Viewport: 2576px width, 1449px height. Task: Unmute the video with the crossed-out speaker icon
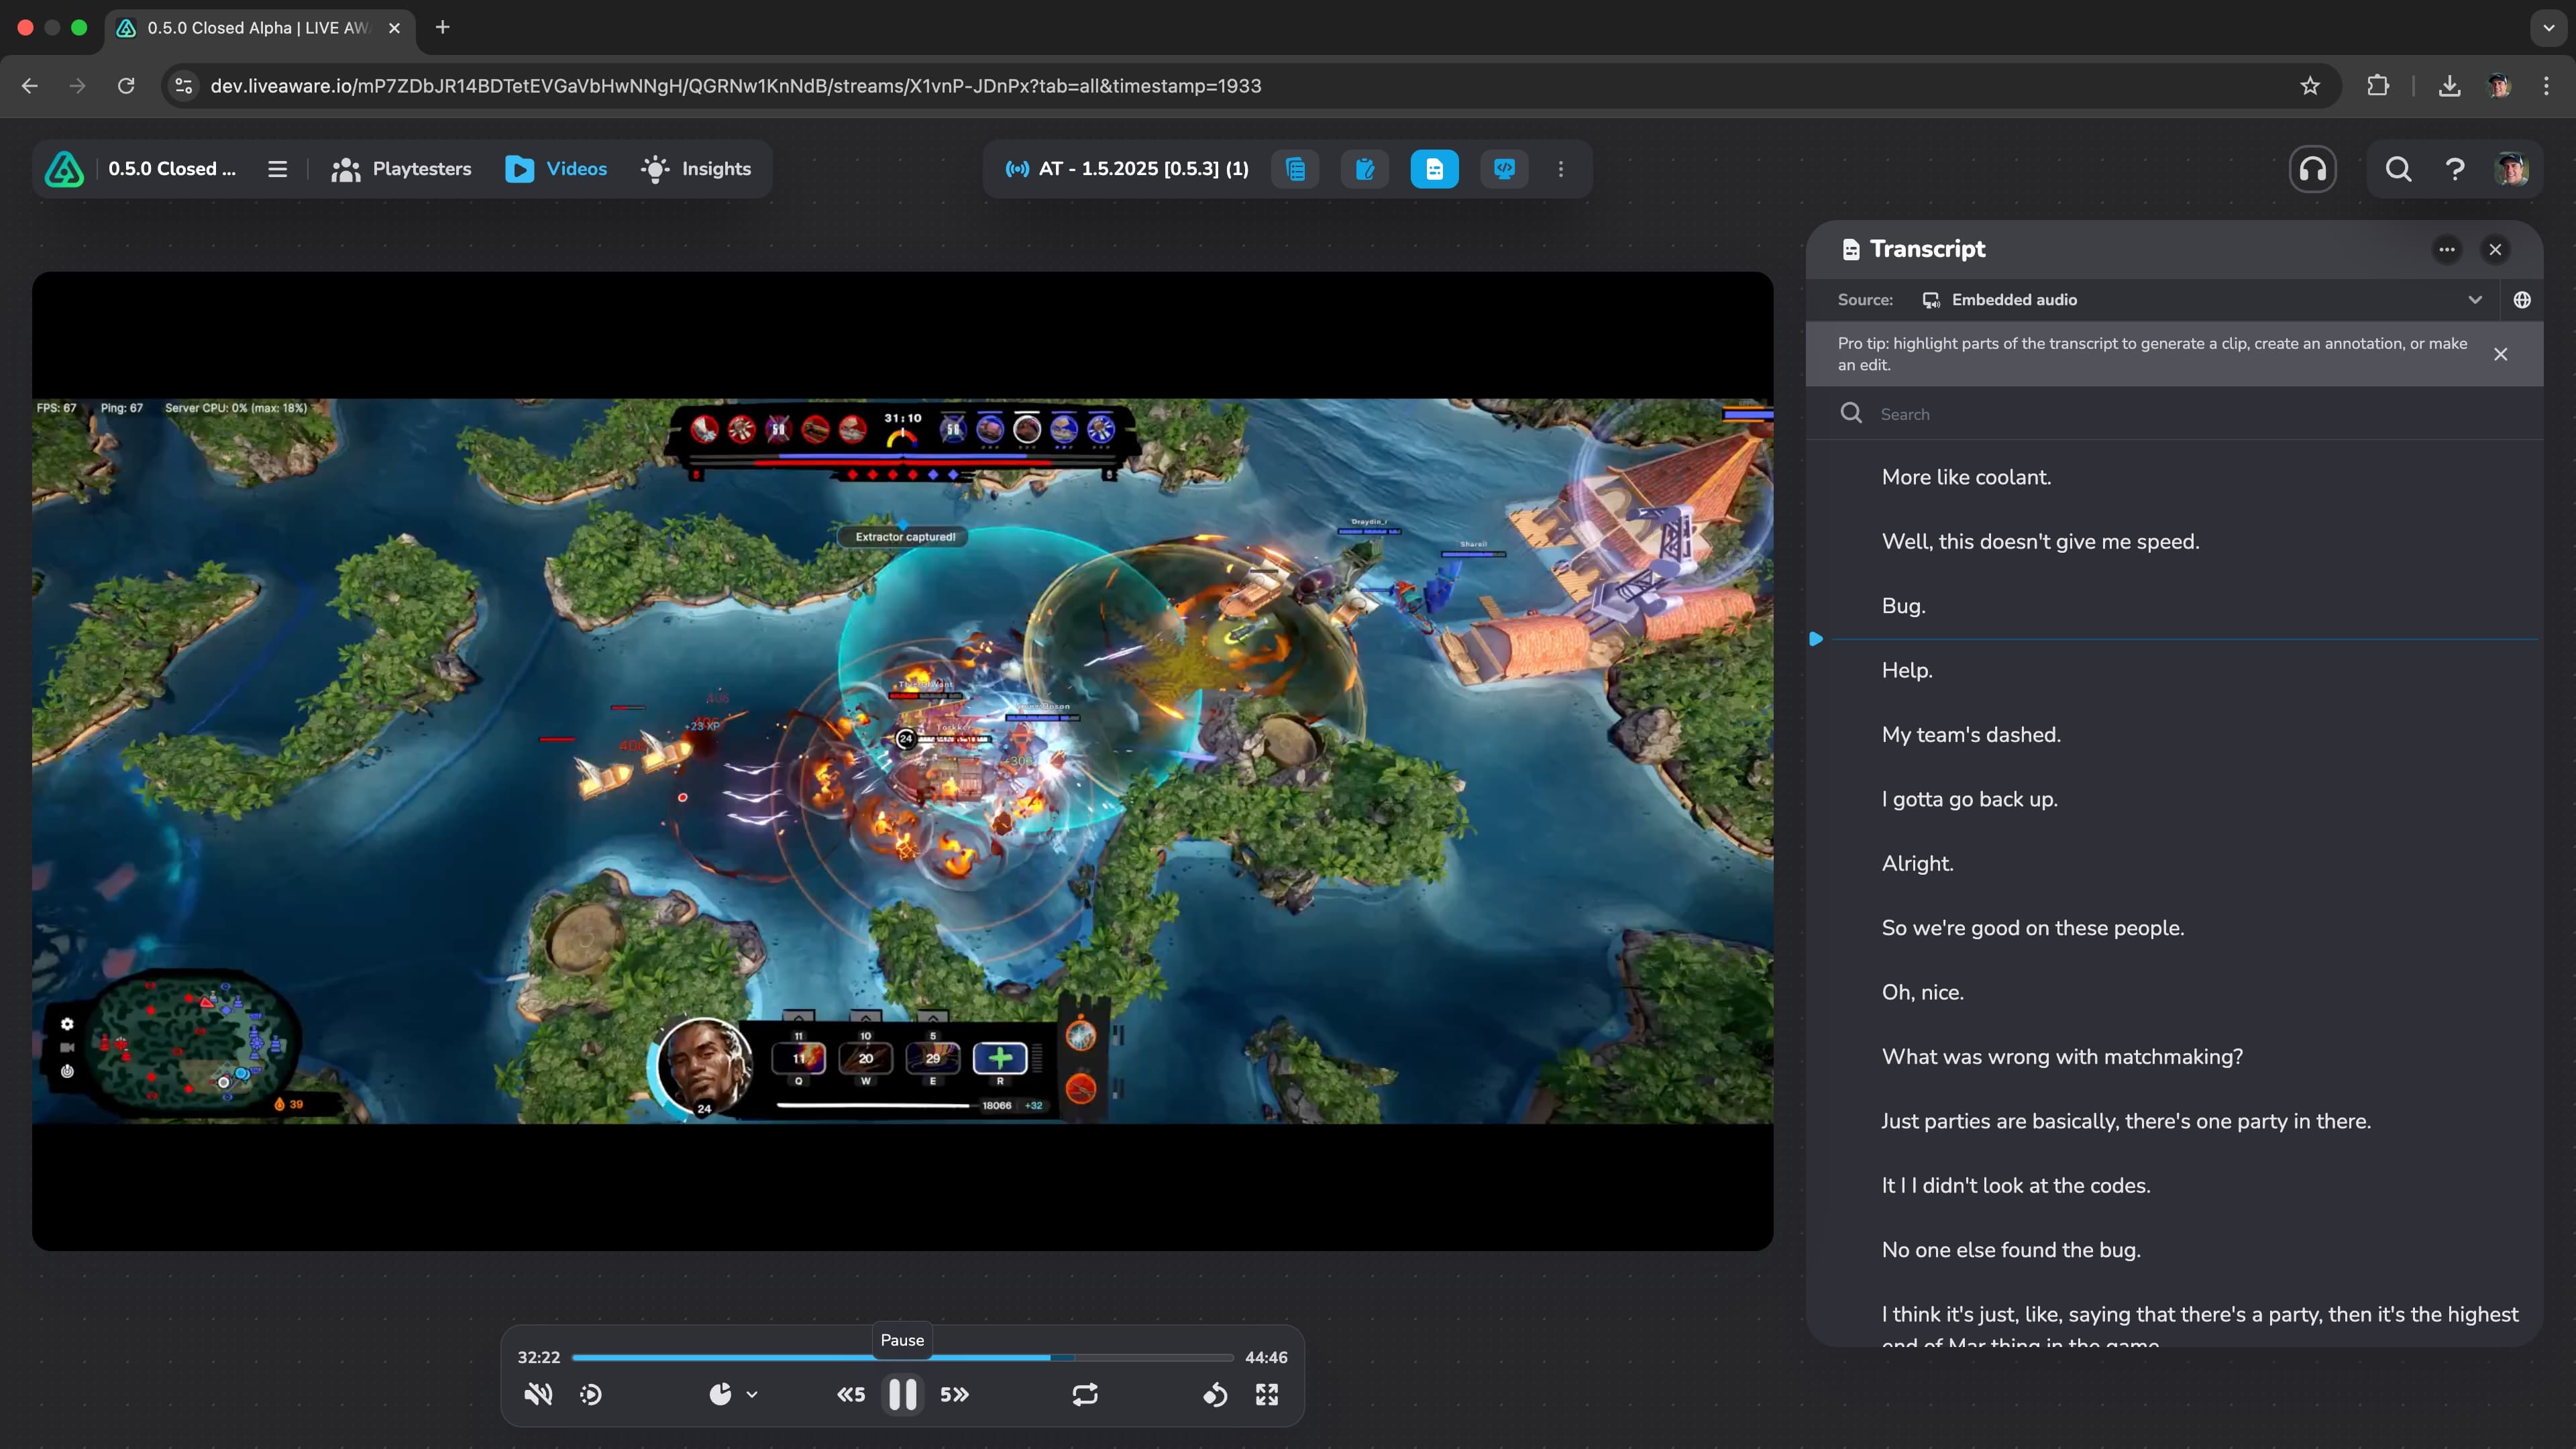(x=538, y=1394)
